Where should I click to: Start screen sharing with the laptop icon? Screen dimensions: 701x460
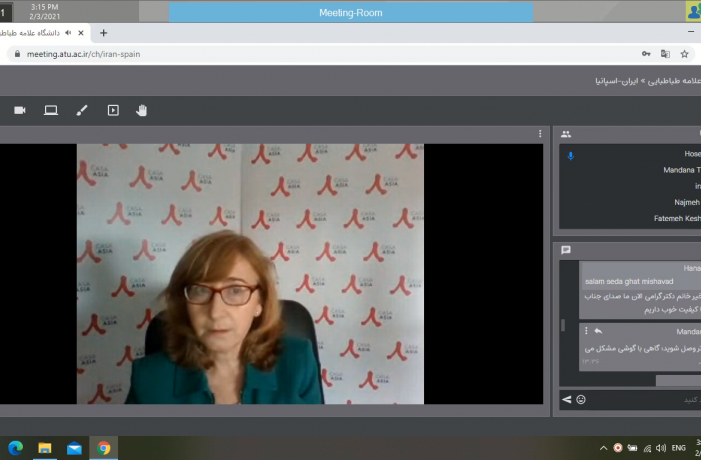click(x=51, y=110)
